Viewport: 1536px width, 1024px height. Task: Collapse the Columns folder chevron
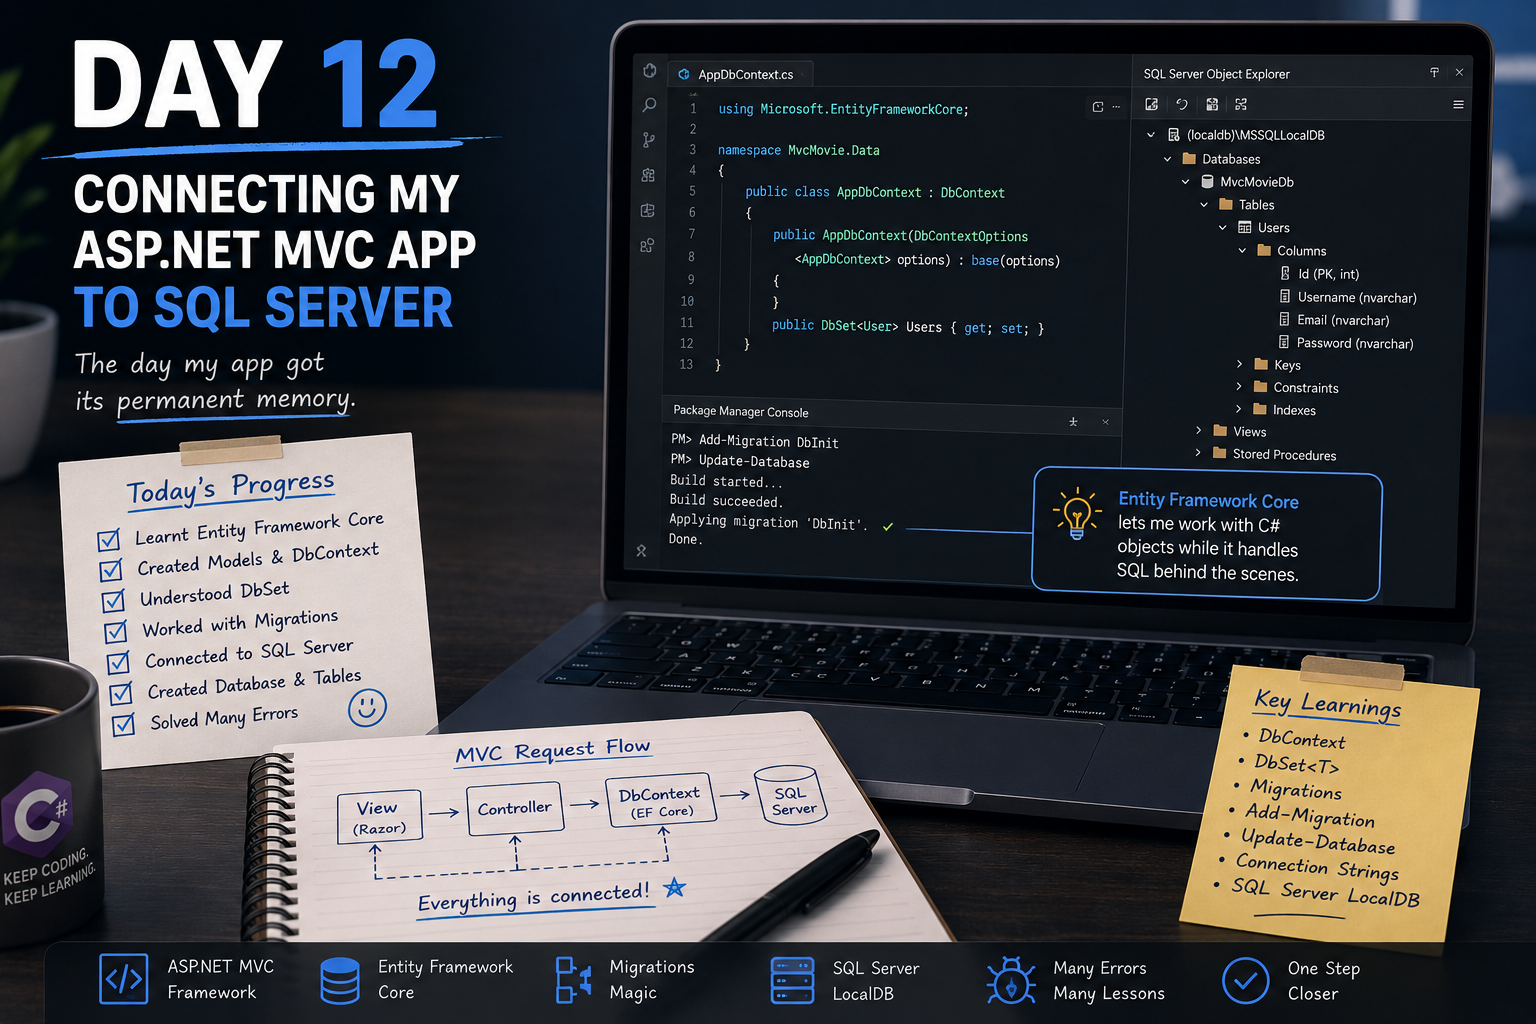coord(1242,250)
